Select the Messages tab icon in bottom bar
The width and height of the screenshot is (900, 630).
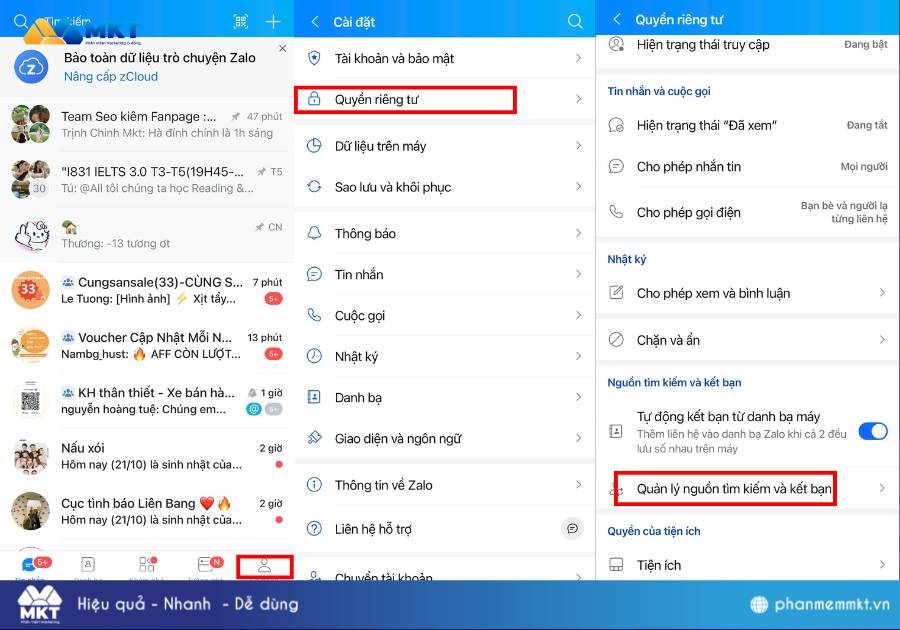(29, 565)
